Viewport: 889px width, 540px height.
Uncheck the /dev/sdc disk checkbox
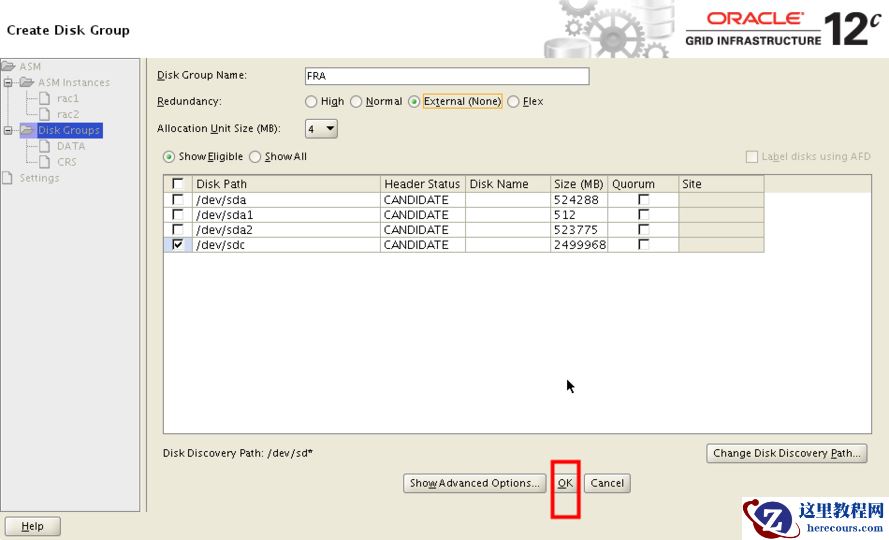(177, 244)
